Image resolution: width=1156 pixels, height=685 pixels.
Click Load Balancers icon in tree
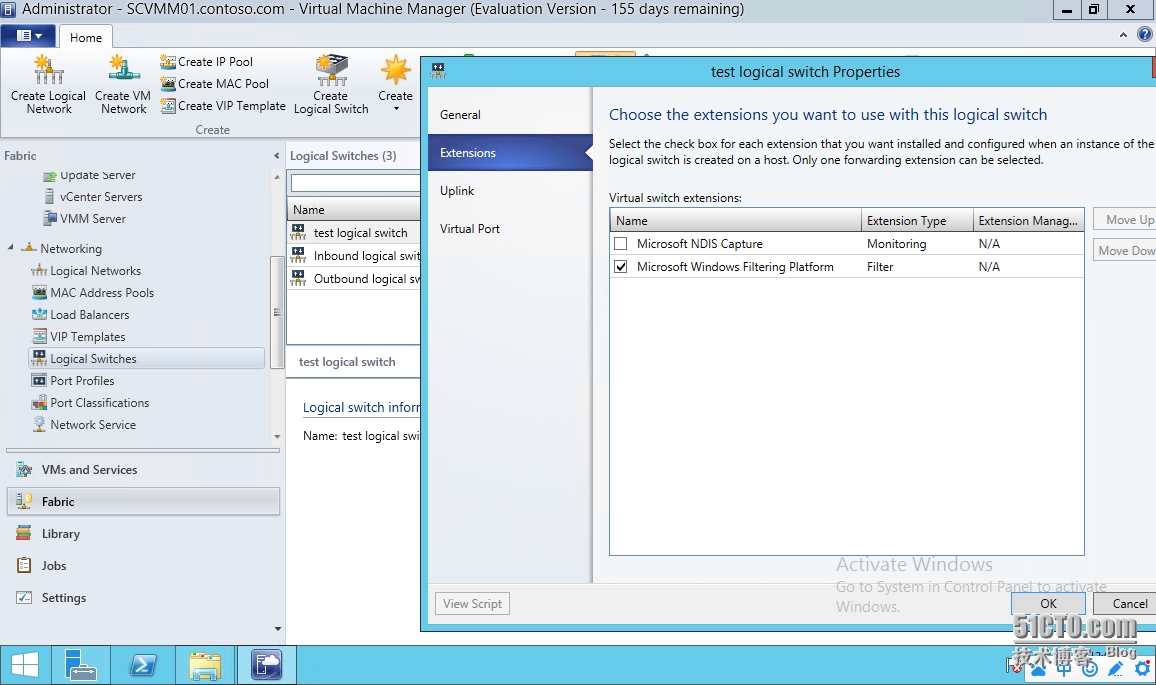[x=39, y=315]
